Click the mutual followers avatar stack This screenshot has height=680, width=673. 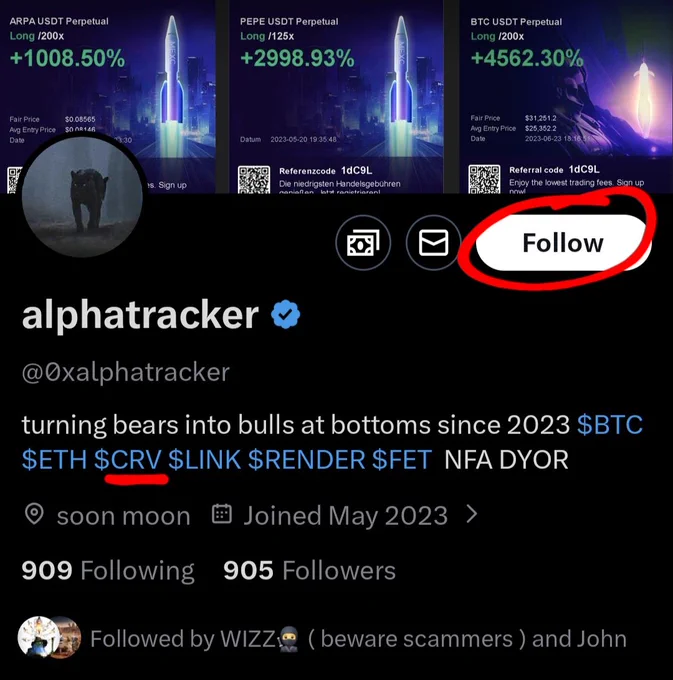click(x=49, y=637)
